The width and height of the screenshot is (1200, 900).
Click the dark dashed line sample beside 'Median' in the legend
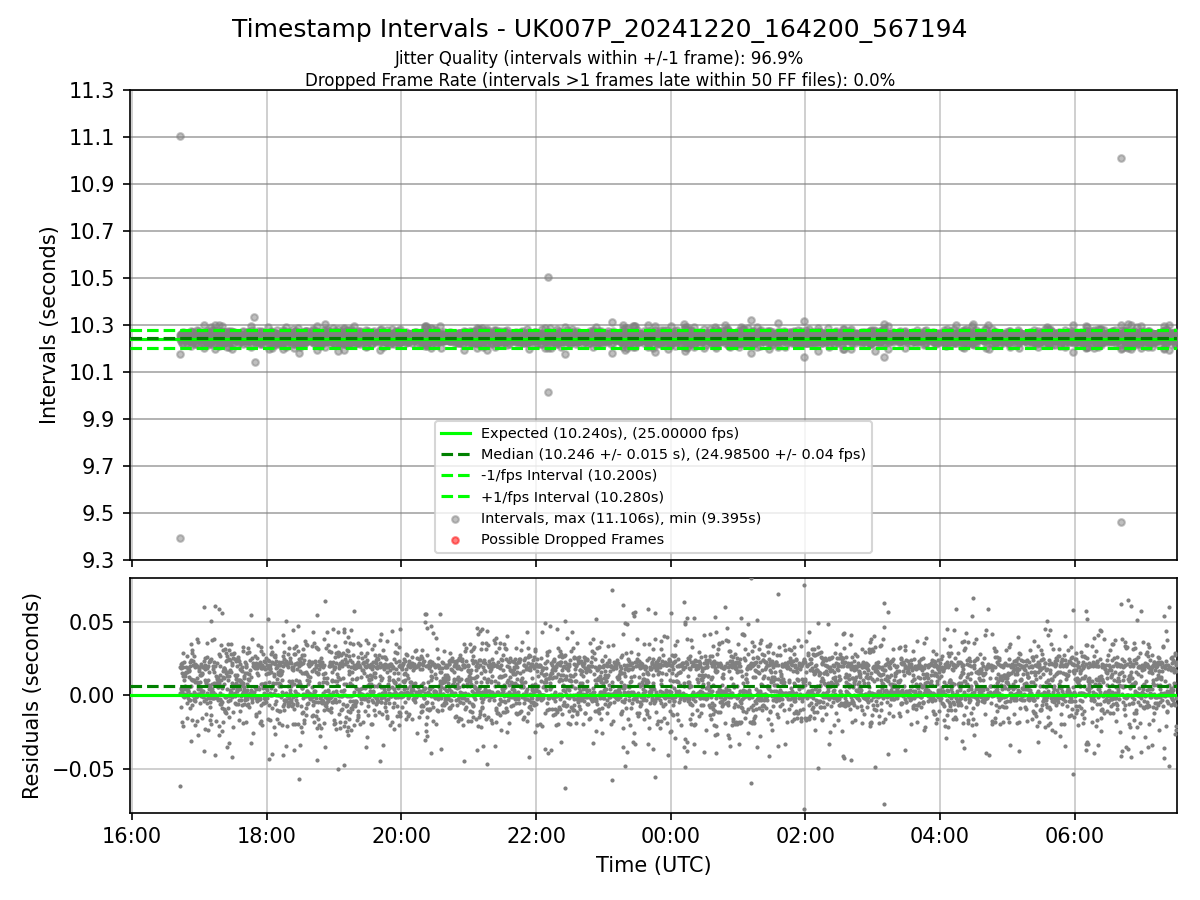pos(455,454)
